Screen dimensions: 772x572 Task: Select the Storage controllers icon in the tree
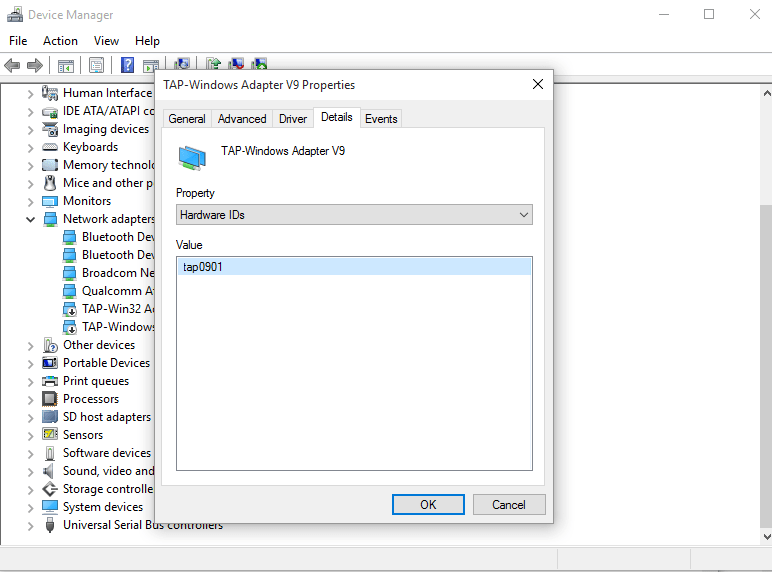tap(50, 489)
